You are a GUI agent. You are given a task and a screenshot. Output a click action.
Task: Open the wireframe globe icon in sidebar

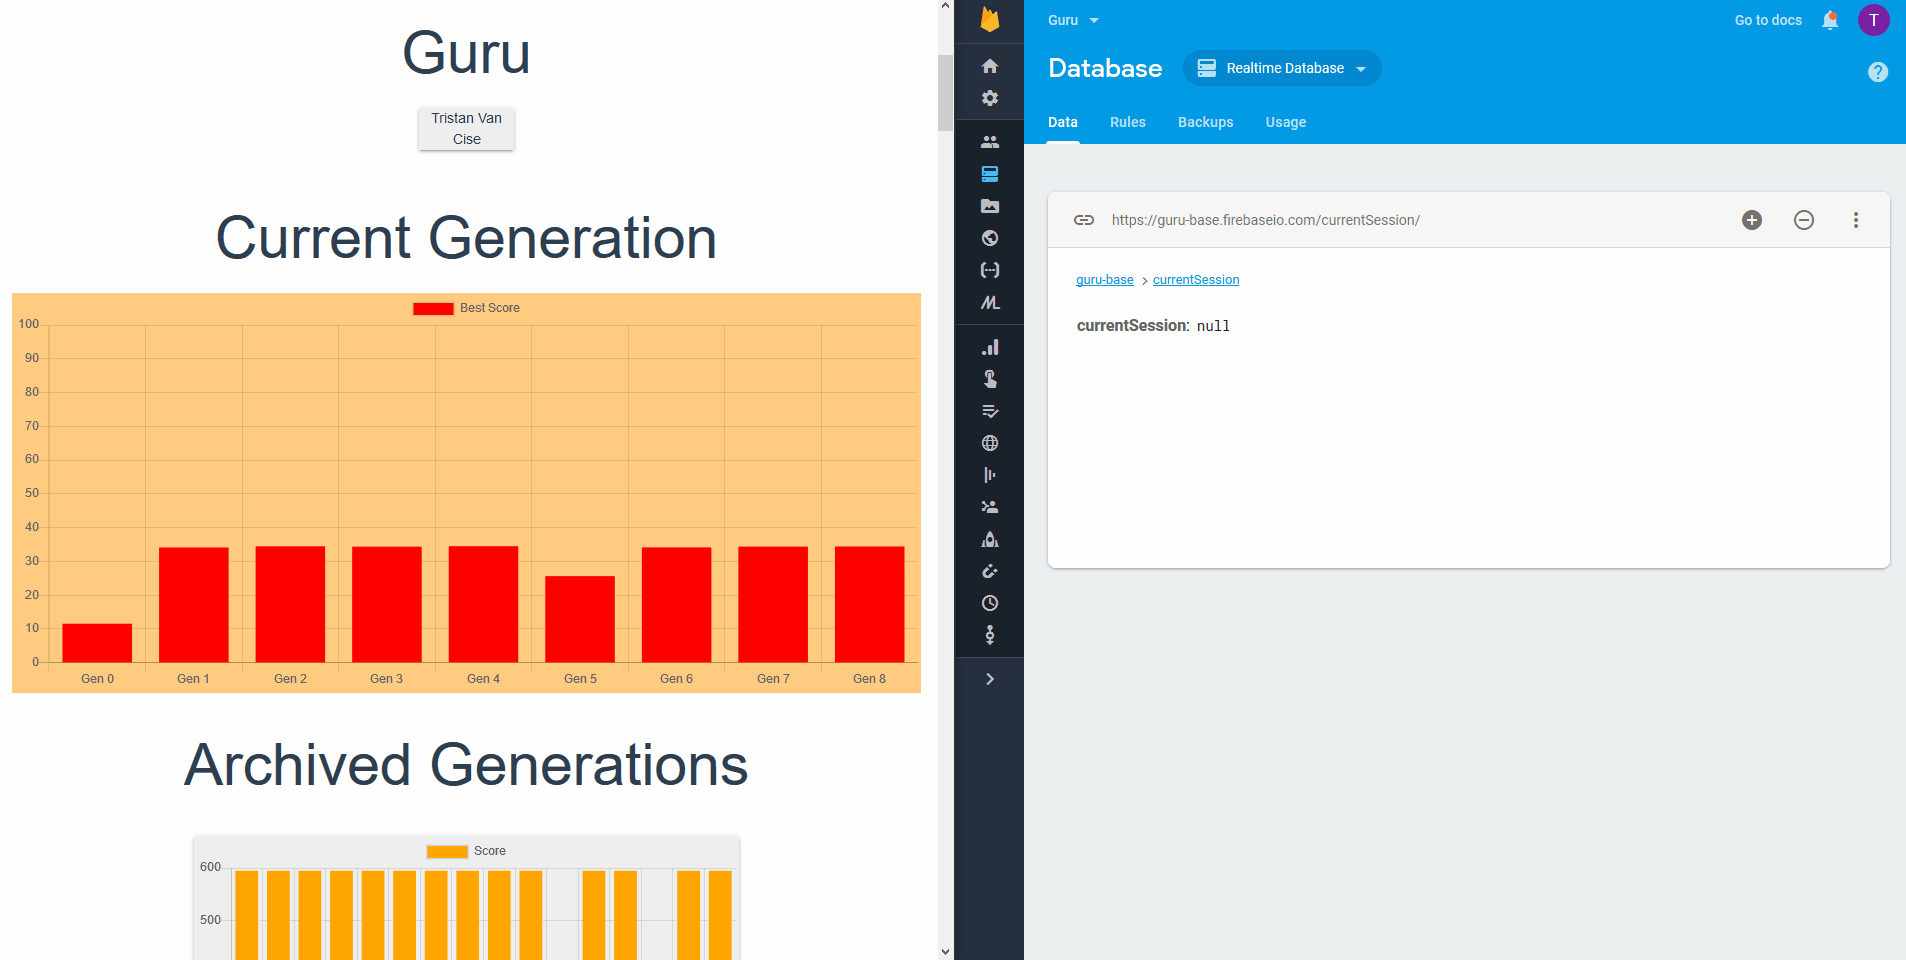click(990, 443)
